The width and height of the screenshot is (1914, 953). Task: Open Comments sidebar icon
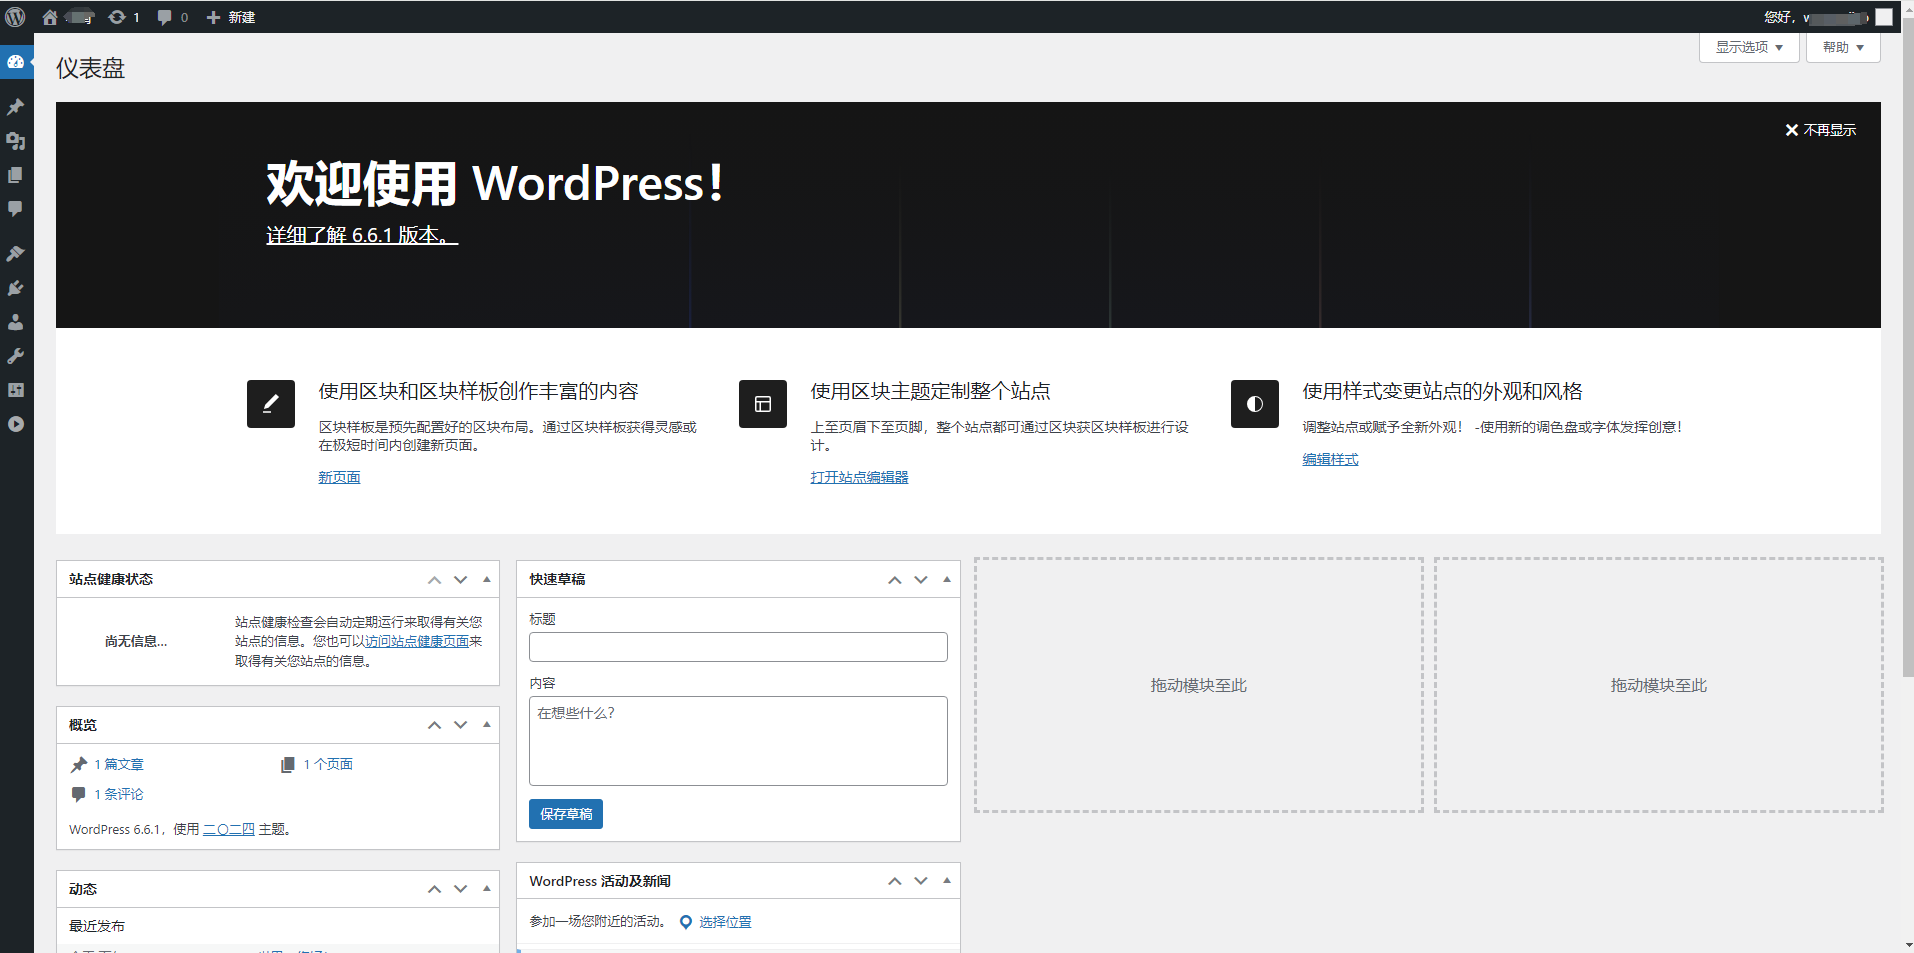pyautogui.click(x=16, y=209)
